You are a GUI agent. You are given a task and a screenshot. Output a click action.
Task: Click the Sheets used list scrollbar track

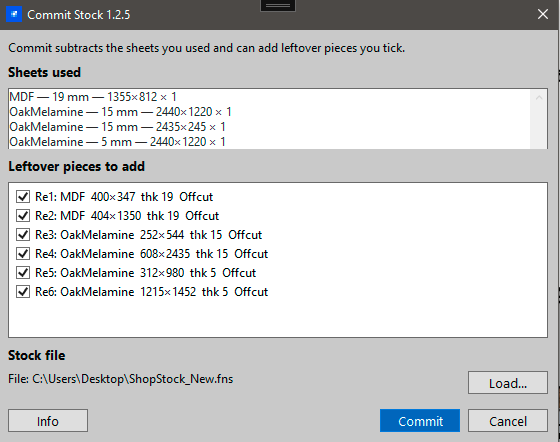(x=539, y=127)
